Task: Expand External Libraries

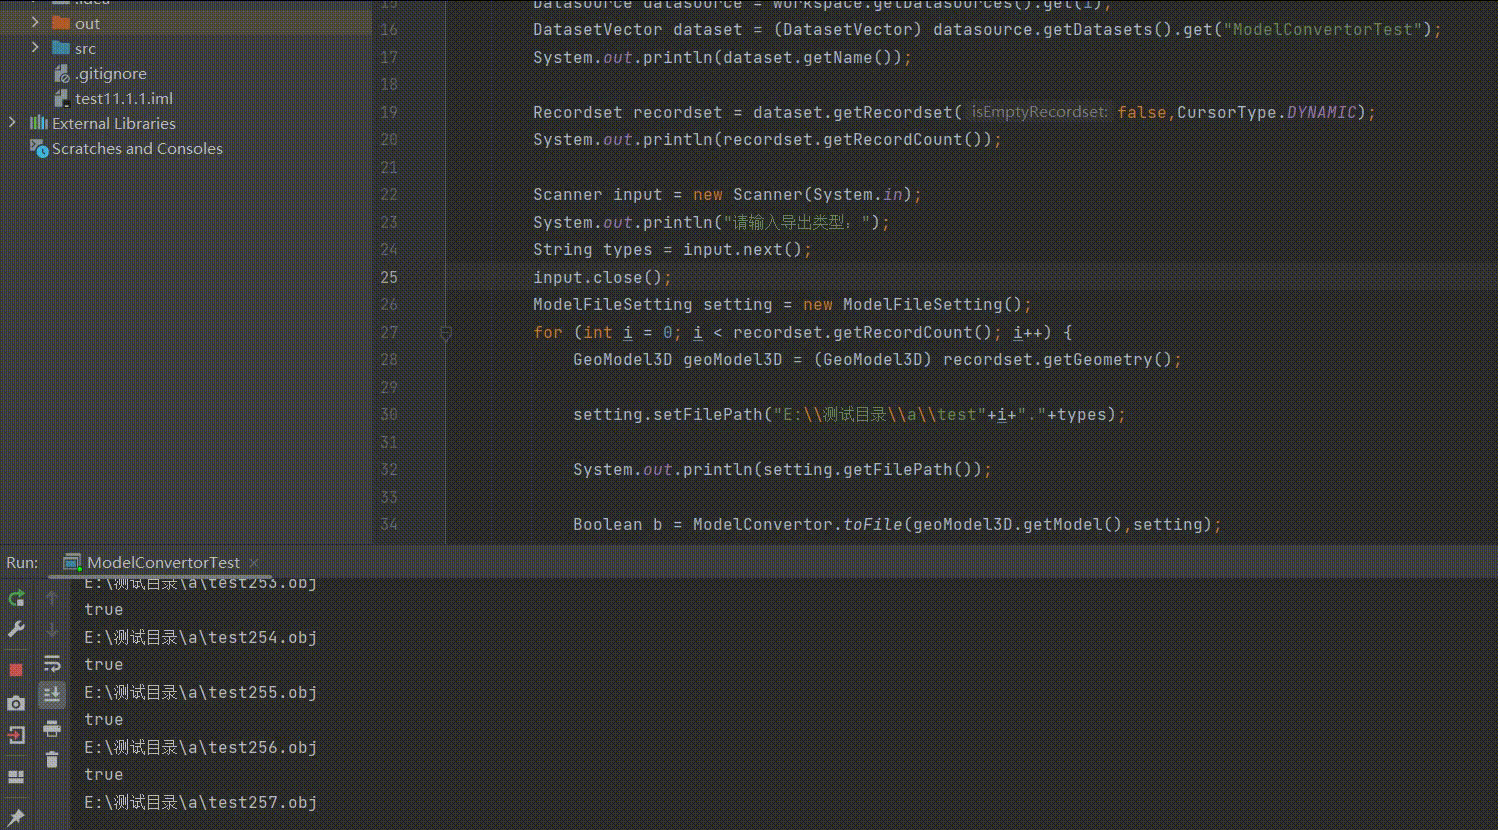Action: (x=11, y=122)
